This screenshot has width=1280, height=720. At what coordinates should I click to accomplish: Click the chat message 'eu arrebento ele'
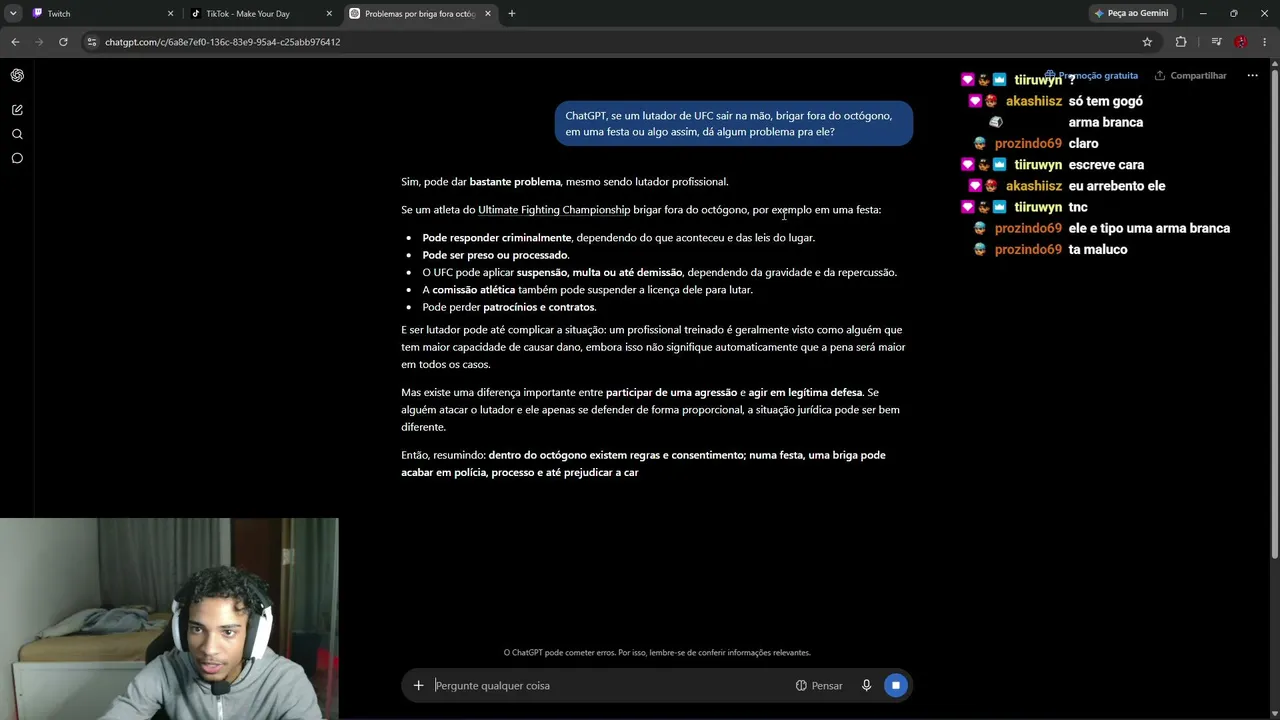(x=1116, y=186)
